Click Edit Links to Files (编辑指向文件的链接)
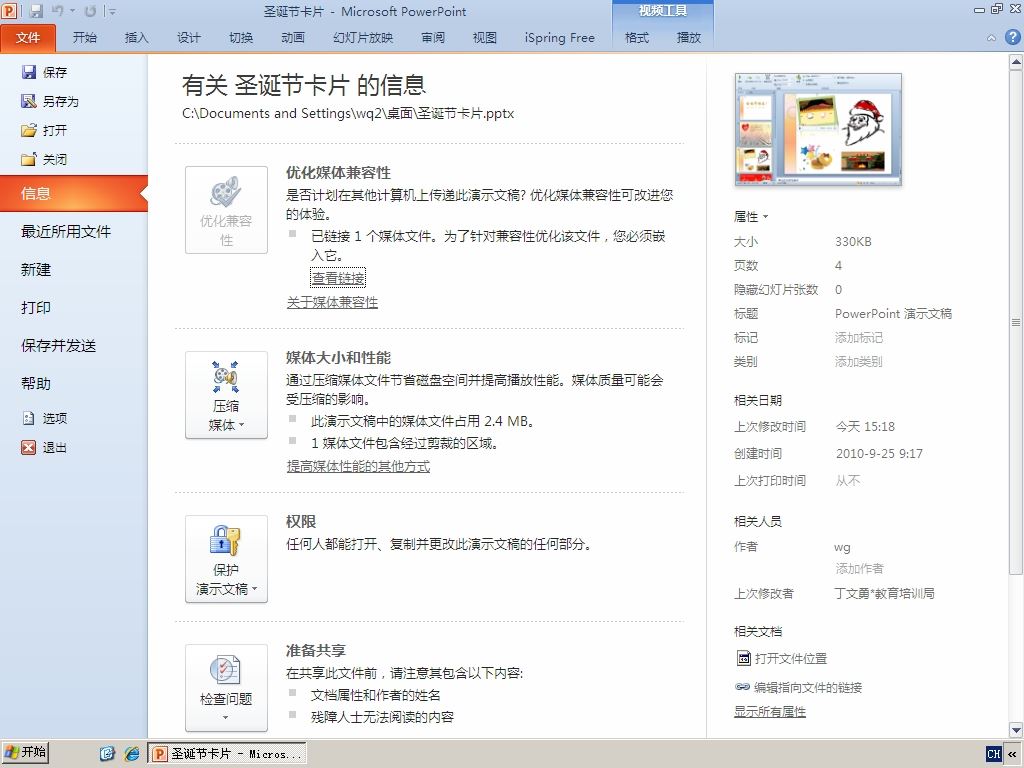This screenshot has height=768, width=1024. 799,687
